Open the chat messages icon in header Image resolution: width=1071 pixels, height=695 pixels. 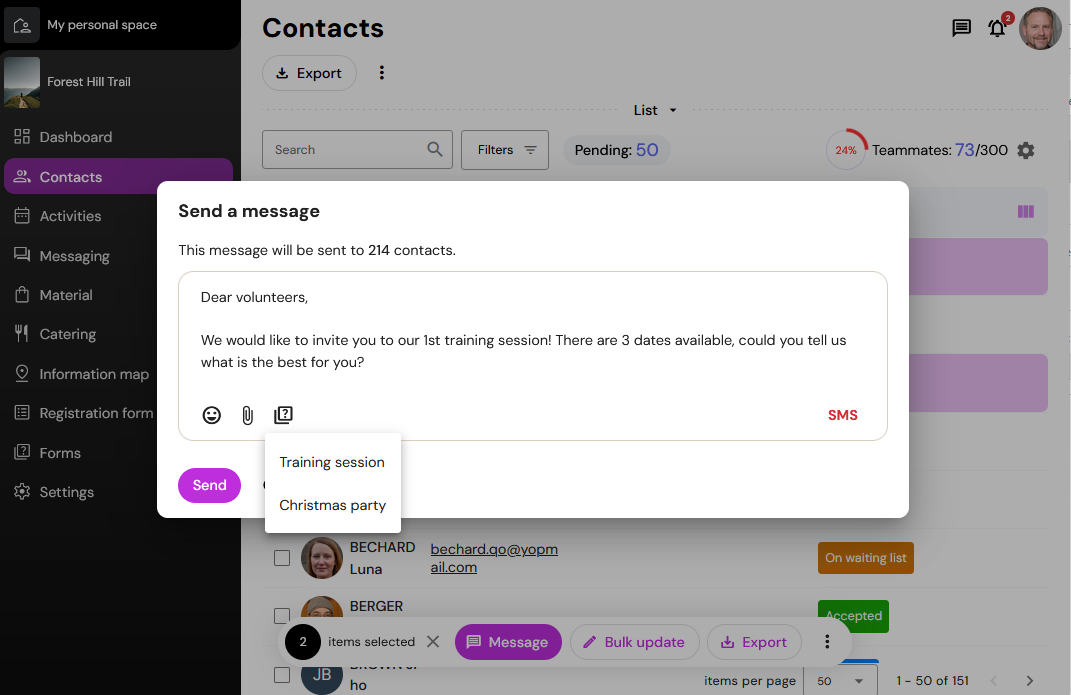point(961,28)
